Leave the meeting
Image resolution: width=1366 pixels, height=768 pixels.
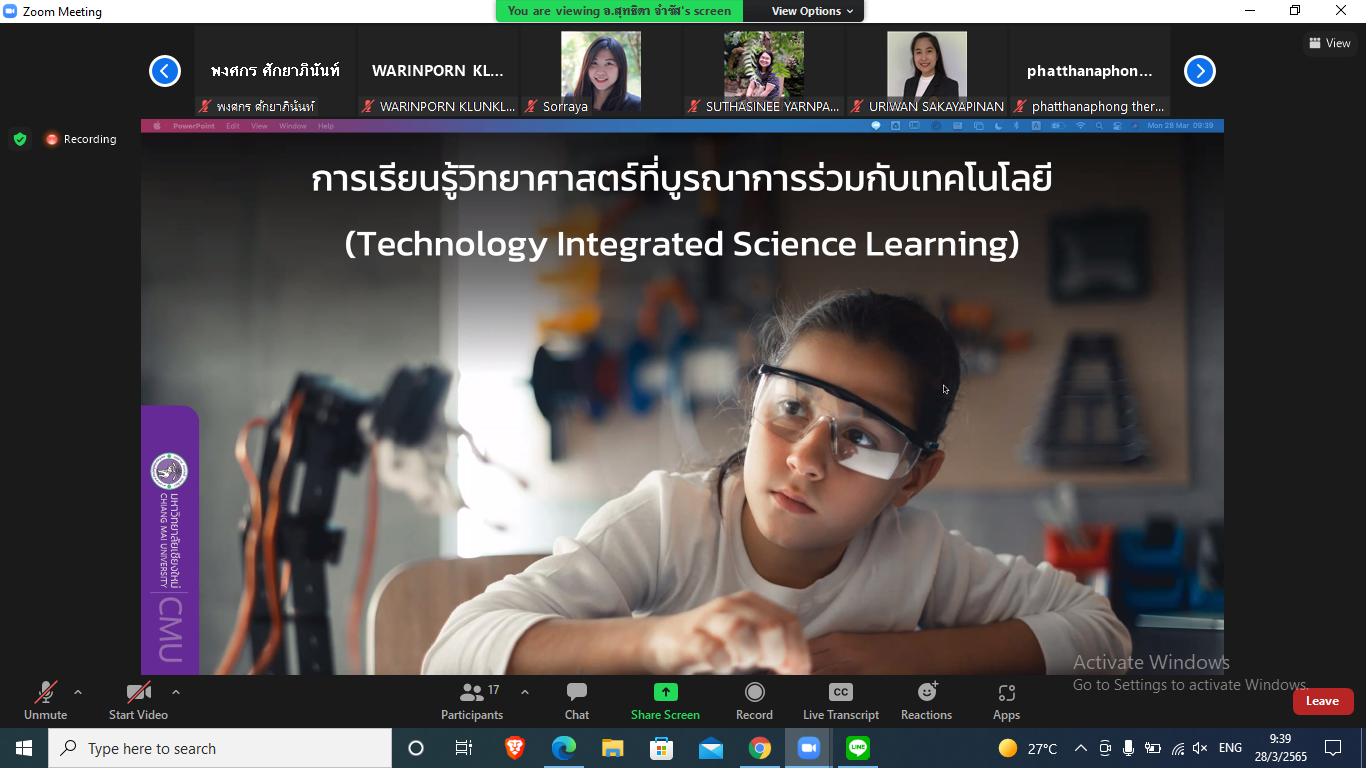tap(1323, 701)
